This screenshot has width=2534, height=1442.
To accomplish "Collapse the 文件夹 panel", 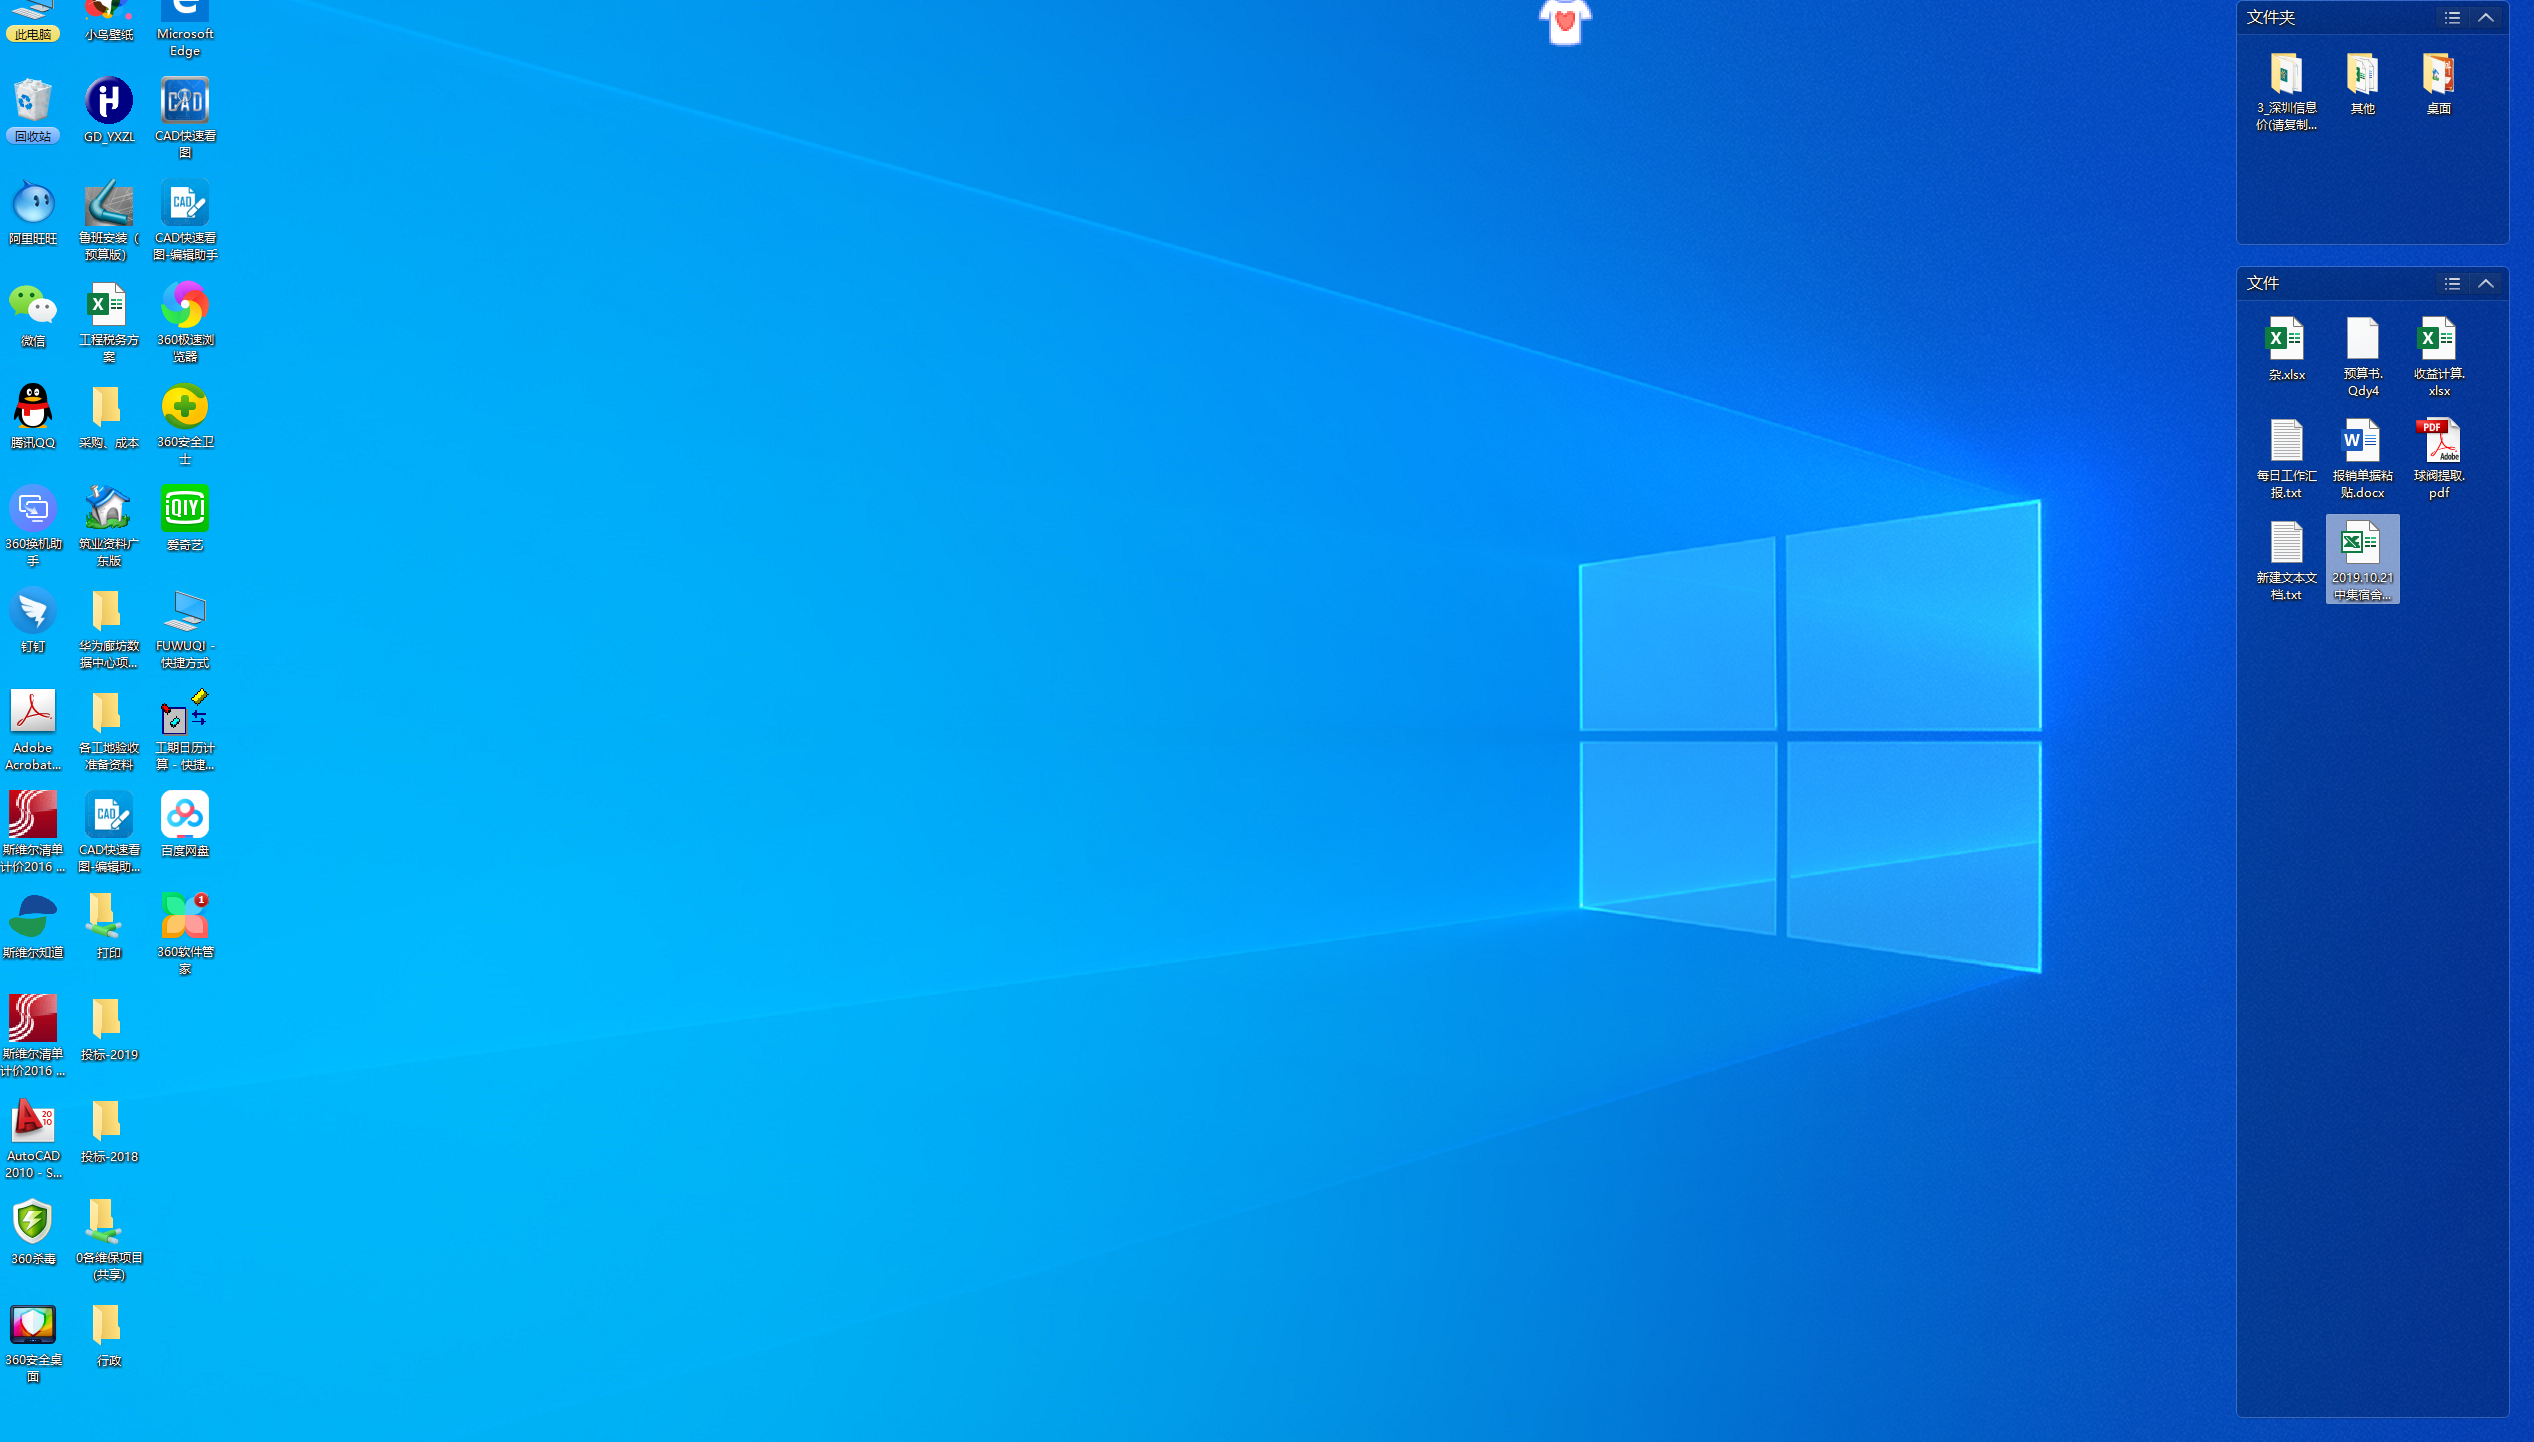I will pyautogui.click(x=2487, y=17).
